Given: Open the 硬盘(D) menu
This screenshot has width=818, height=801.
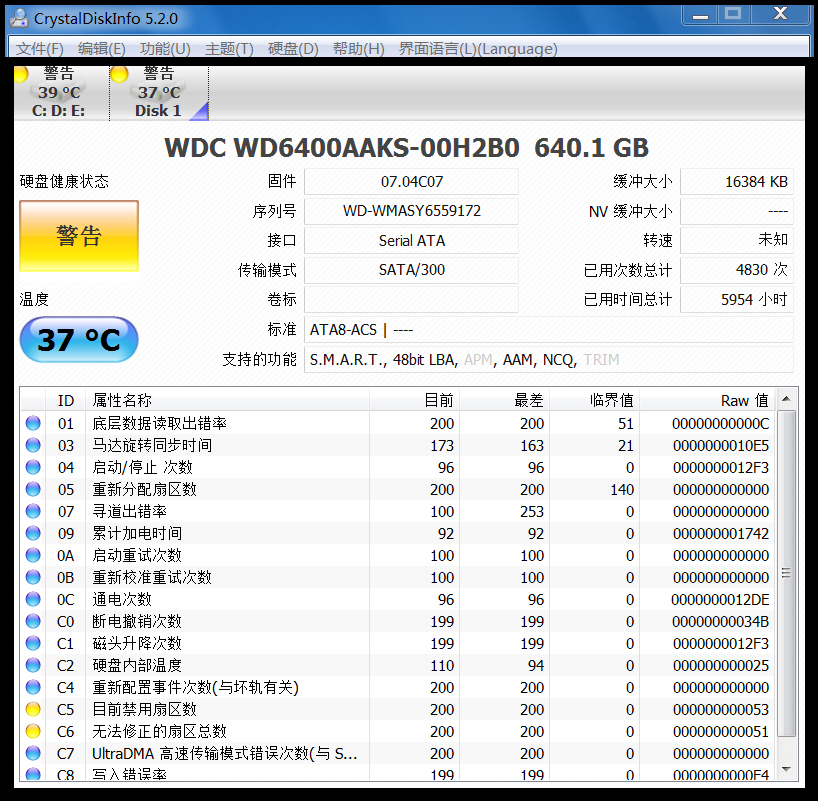Looking at the screenshot, I should tap(293, 49).
